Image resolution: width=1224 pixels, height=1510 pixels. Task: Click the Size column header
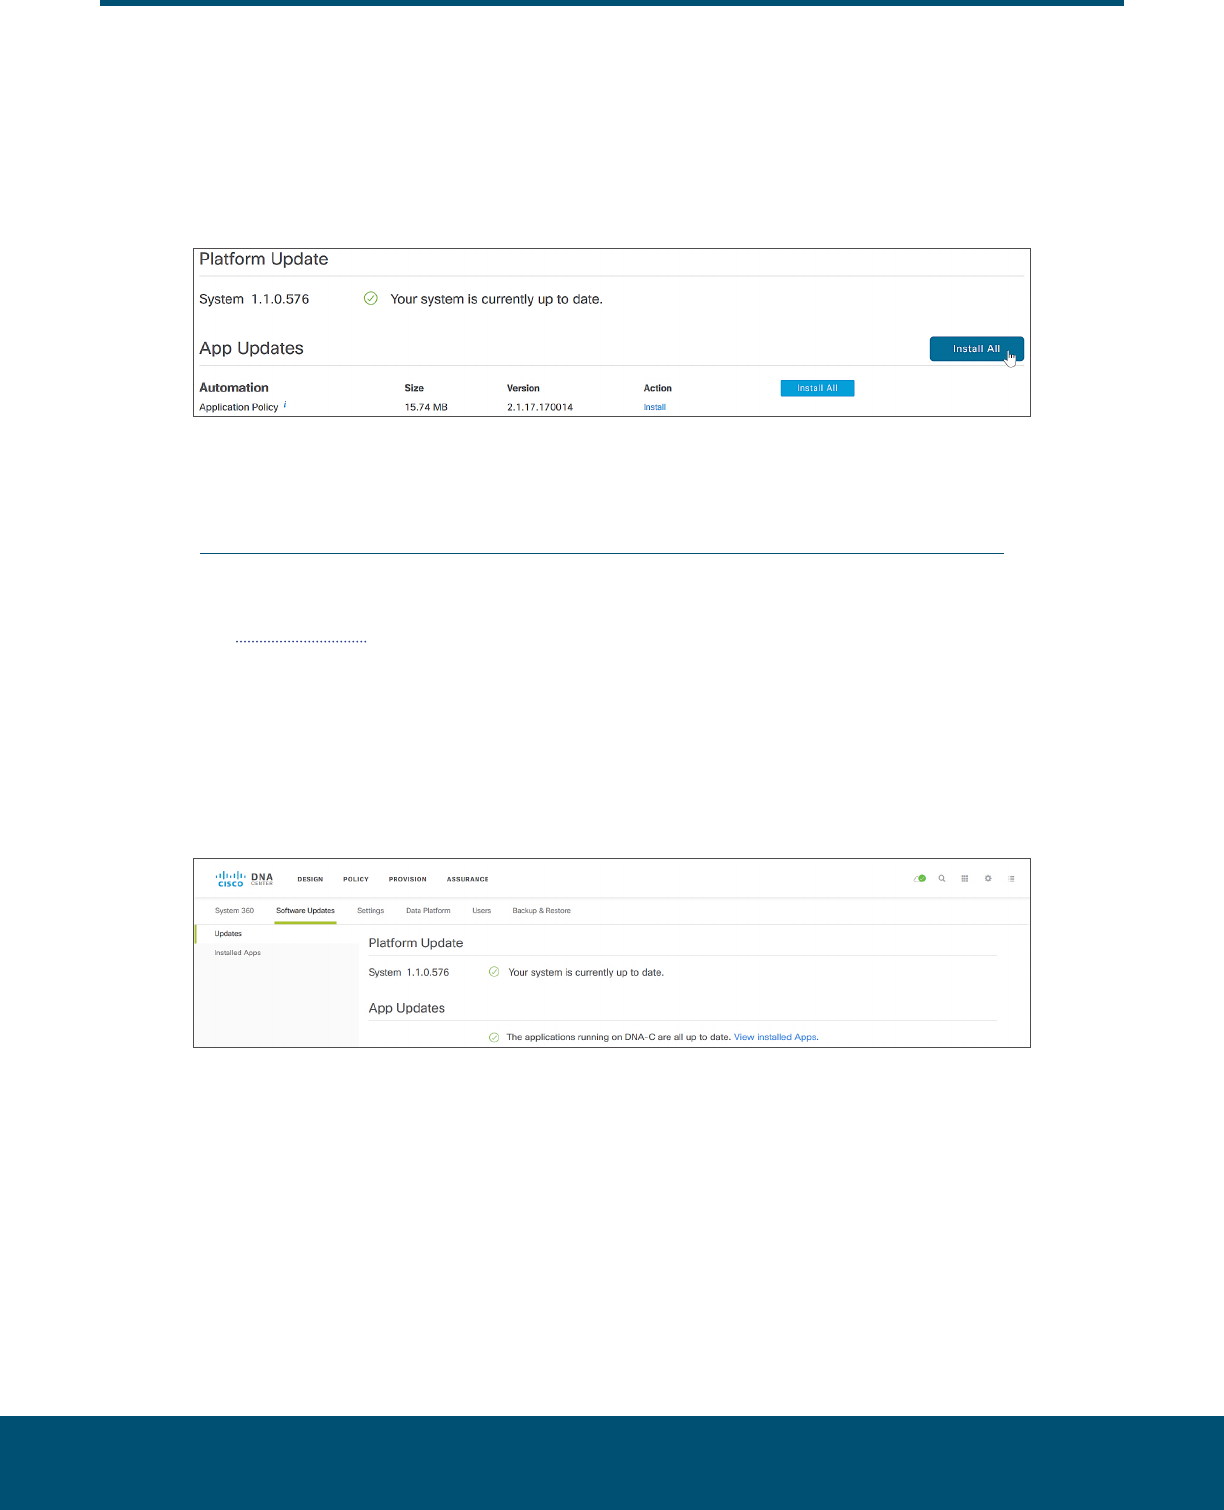(x=414, y=388)
